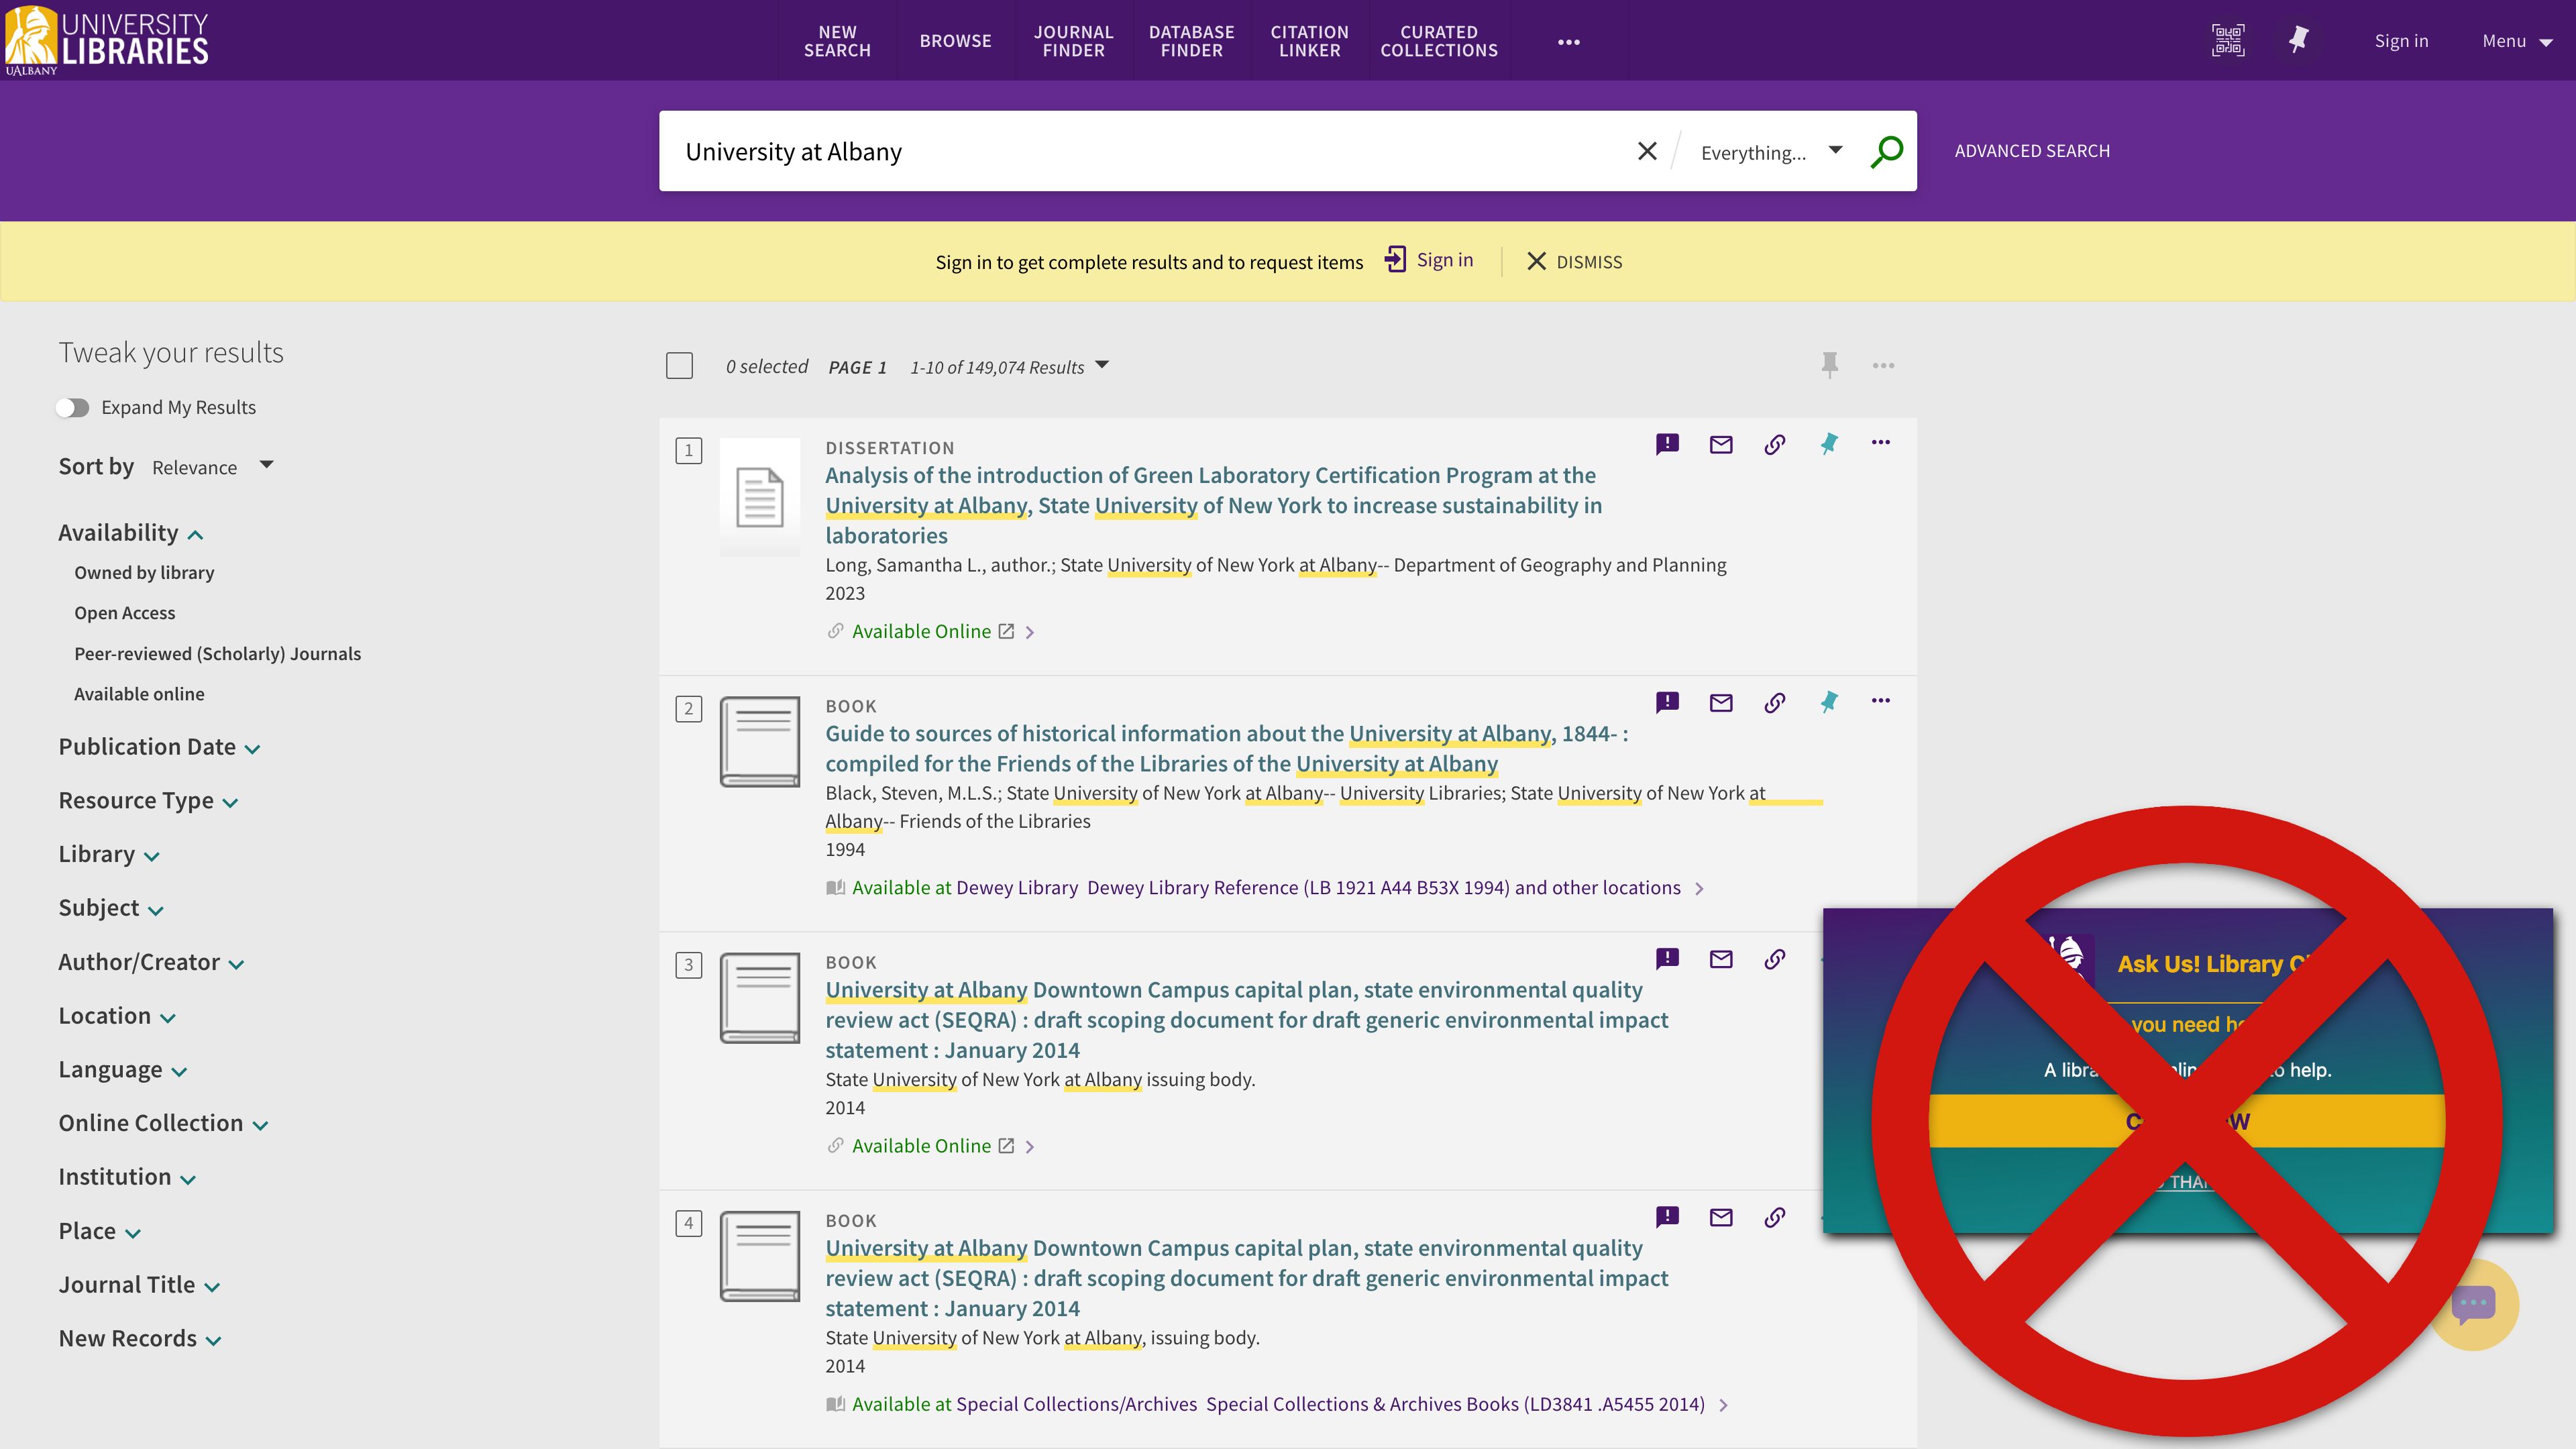Report a problem for Guide to sources book

pyautogui.click(x=1667, y=702)
